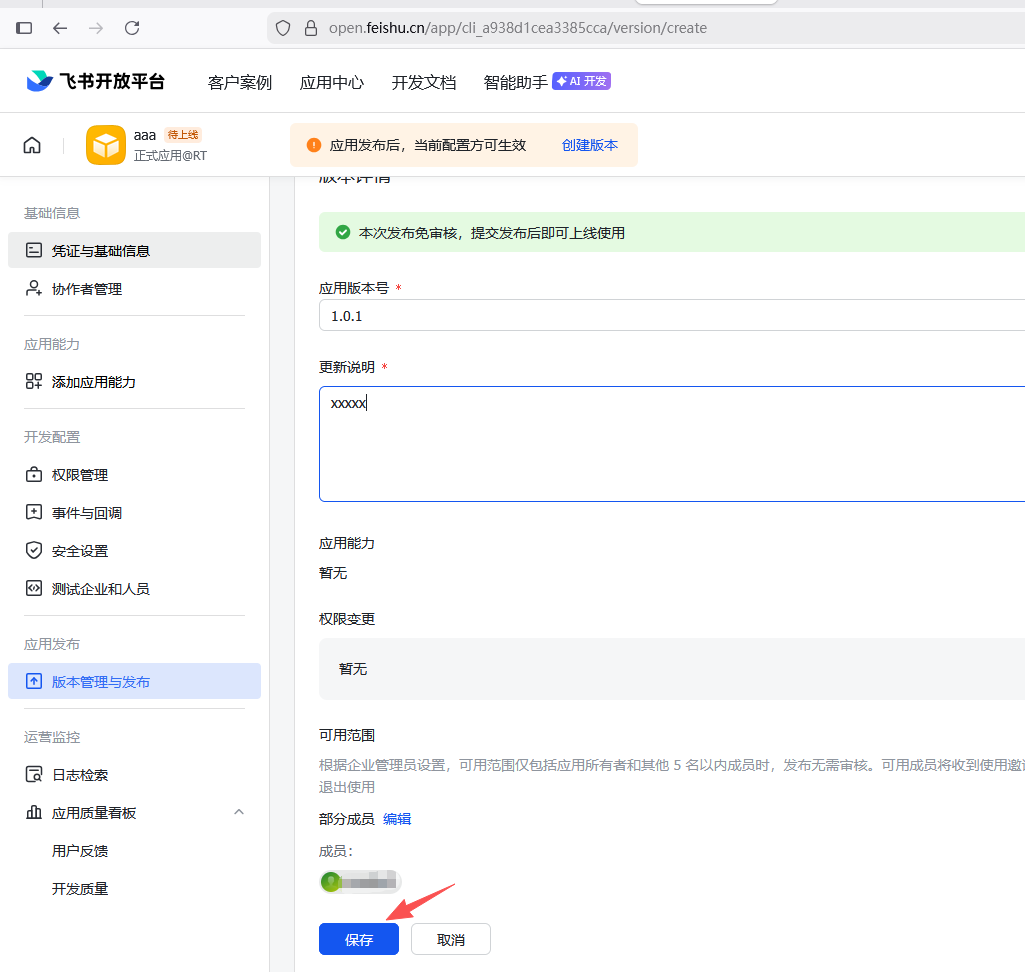Screen dimensions: 1025x972
Task: Open 凭证与基础信息 in sidebar
Action: (101, 250)
